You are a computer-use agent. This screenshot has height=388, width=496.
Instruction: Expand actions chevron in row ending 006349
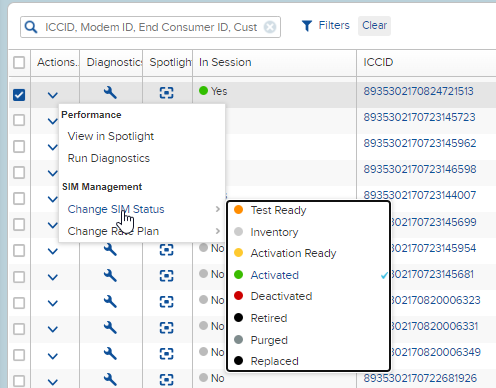point(53,356)
